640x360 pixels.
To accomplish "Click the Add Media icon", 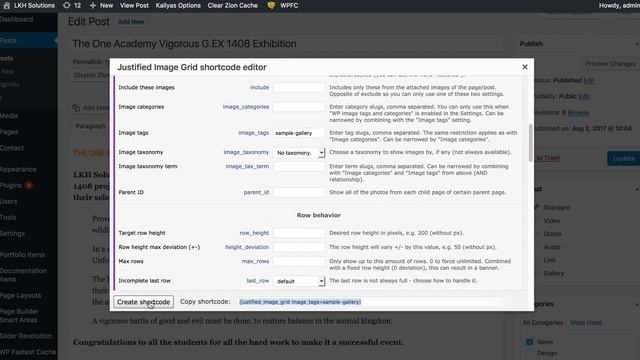I will [x=76, y=108].
